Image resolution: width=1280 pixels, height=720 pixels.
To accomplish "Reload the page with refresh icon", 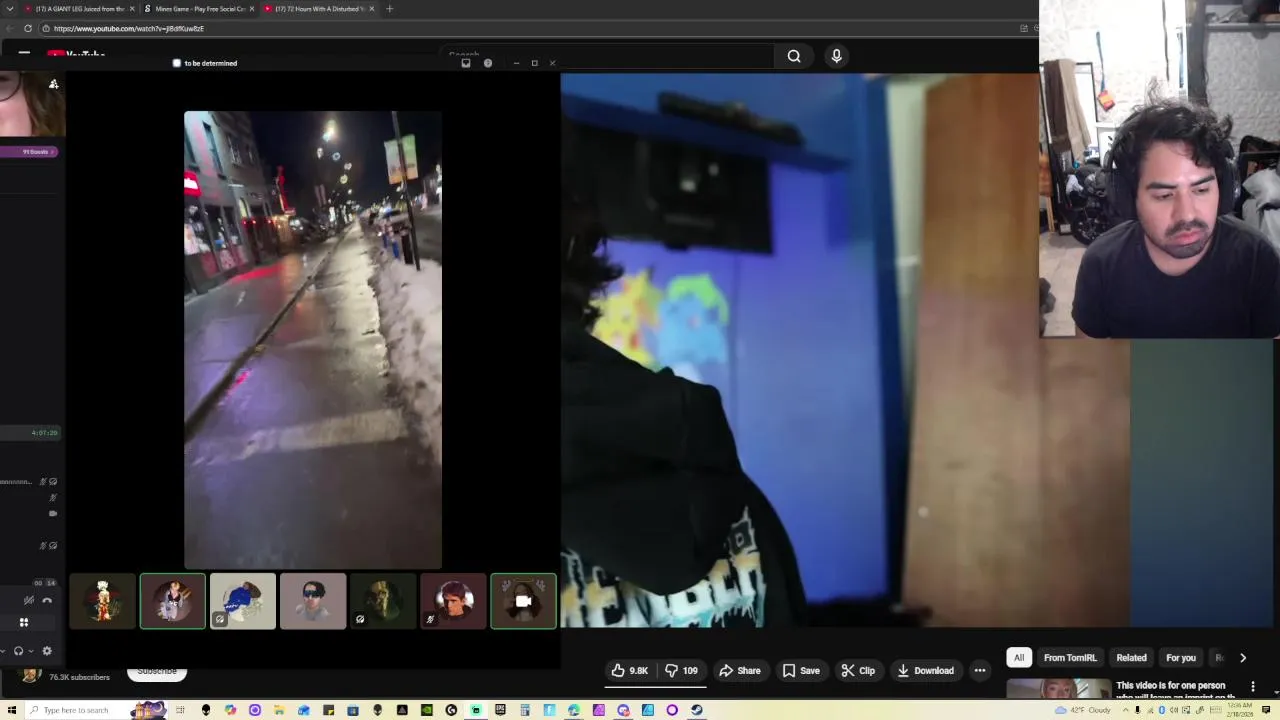I will (x=27, y=28).
